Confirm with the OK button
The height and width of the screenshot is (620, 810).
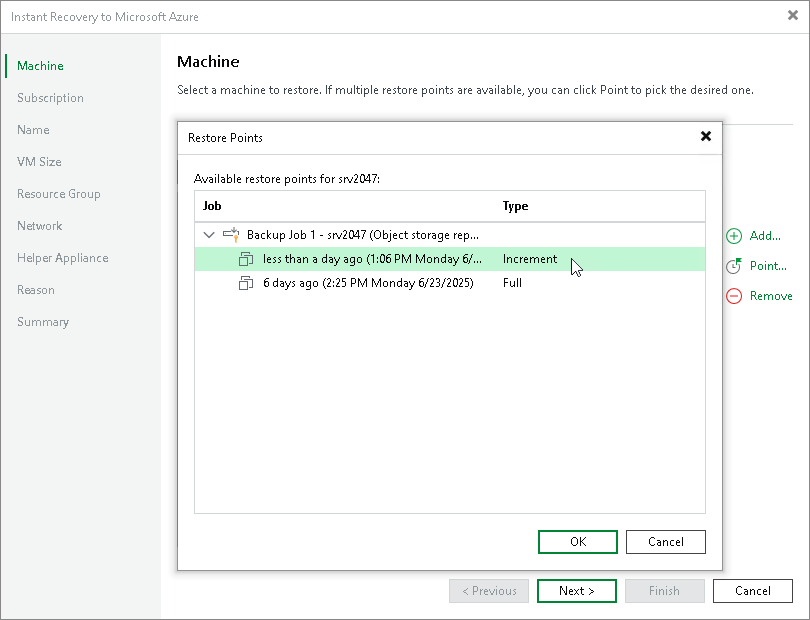[578, 541]
